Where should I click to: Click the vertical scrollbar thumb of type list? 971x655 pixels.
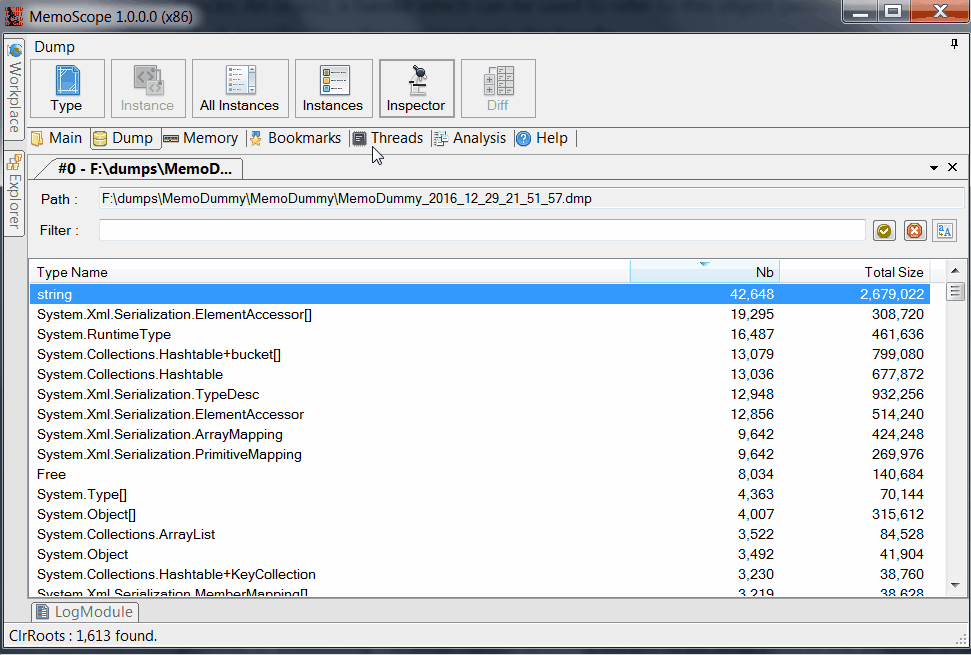click(955, 291)
